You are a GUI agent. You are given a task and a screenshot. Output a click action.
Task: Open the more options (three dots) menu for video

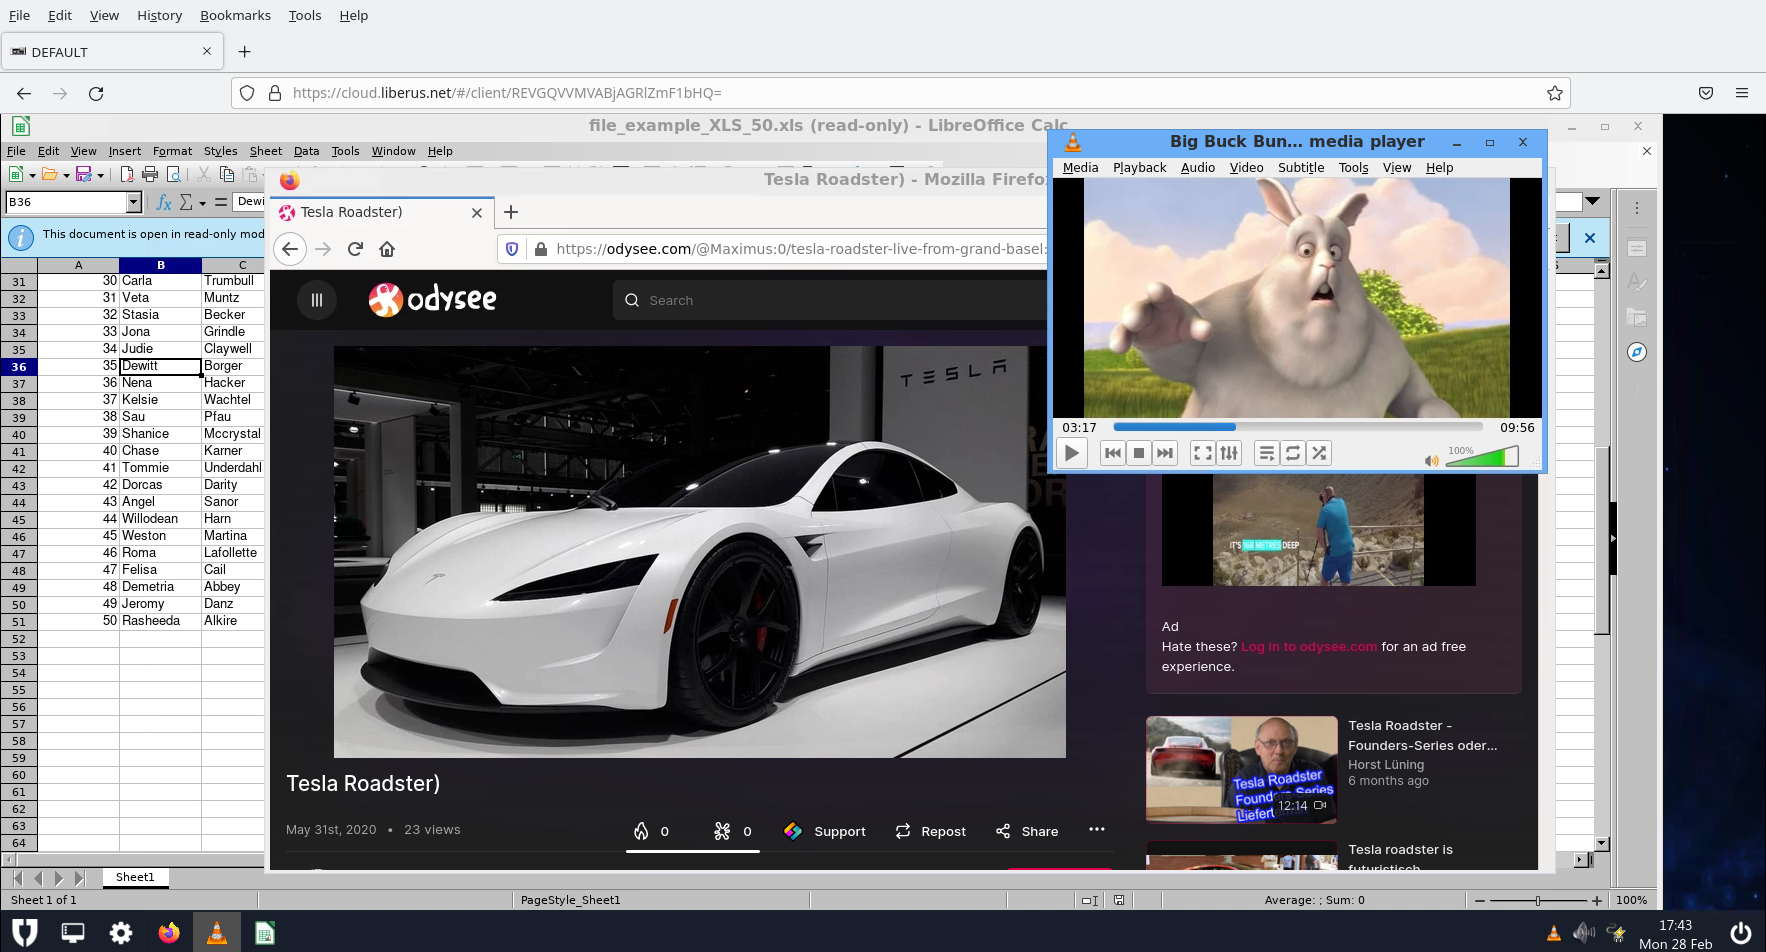tap(1097, 829)
